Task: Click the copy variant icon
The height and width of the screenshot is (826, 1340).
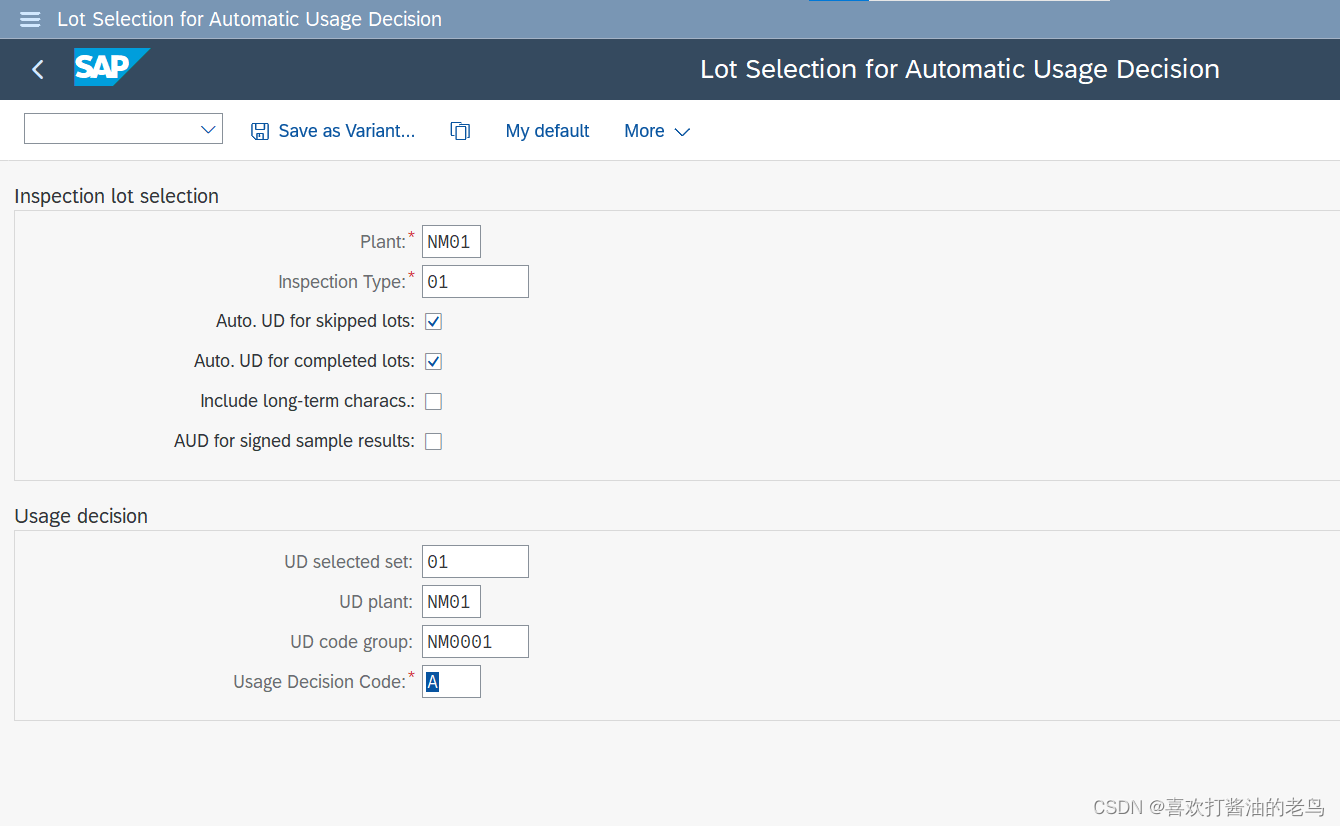Action: pos(460,130)
